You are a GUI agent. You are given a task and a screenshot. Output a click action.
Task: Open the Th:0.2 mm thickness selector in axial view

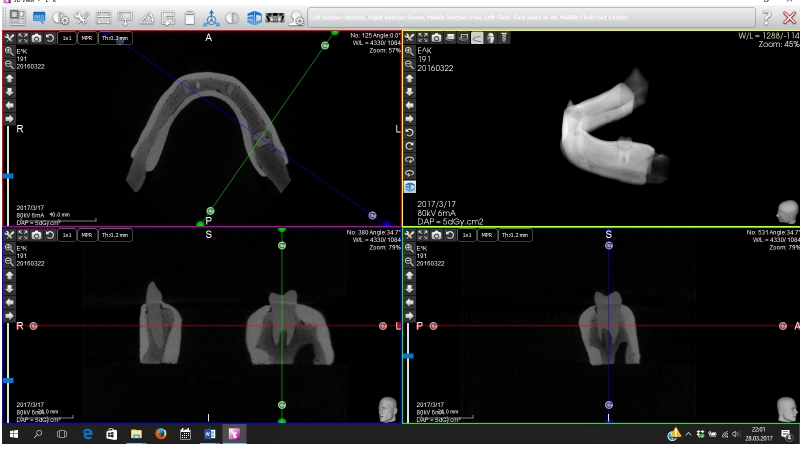pos(115,38)
